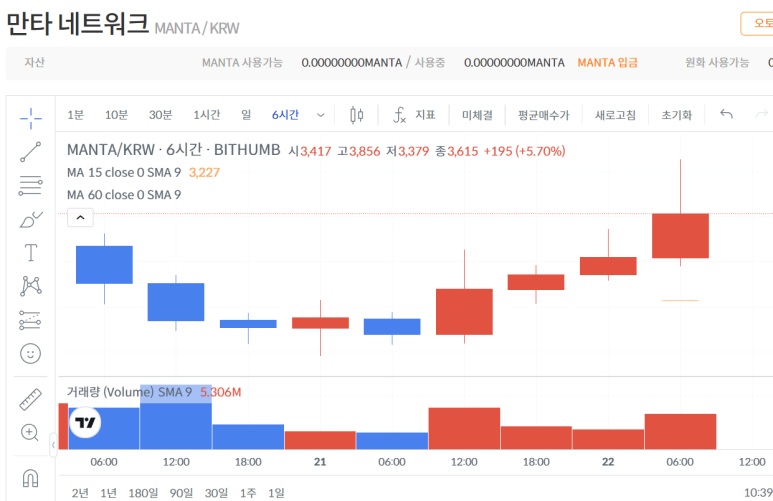Set chart range to 180일
Image resolution: width=773 pixels, height=501 pixels.
[x=143, y=493]
